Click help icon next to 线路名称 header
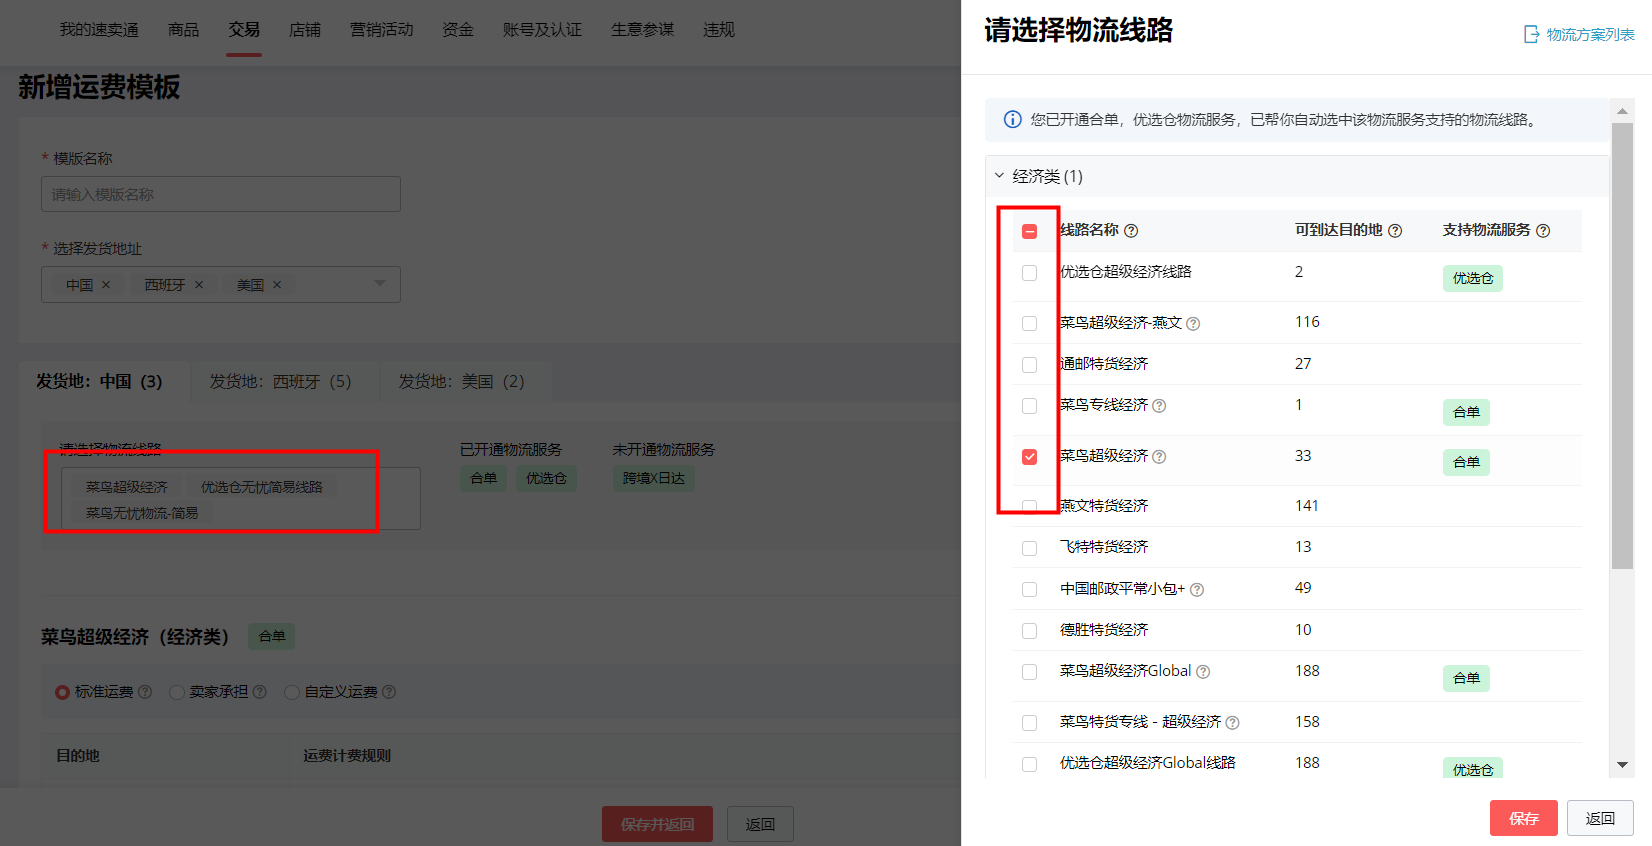The width and height of the screenshot is (1652, 846). click(1131, 231)
